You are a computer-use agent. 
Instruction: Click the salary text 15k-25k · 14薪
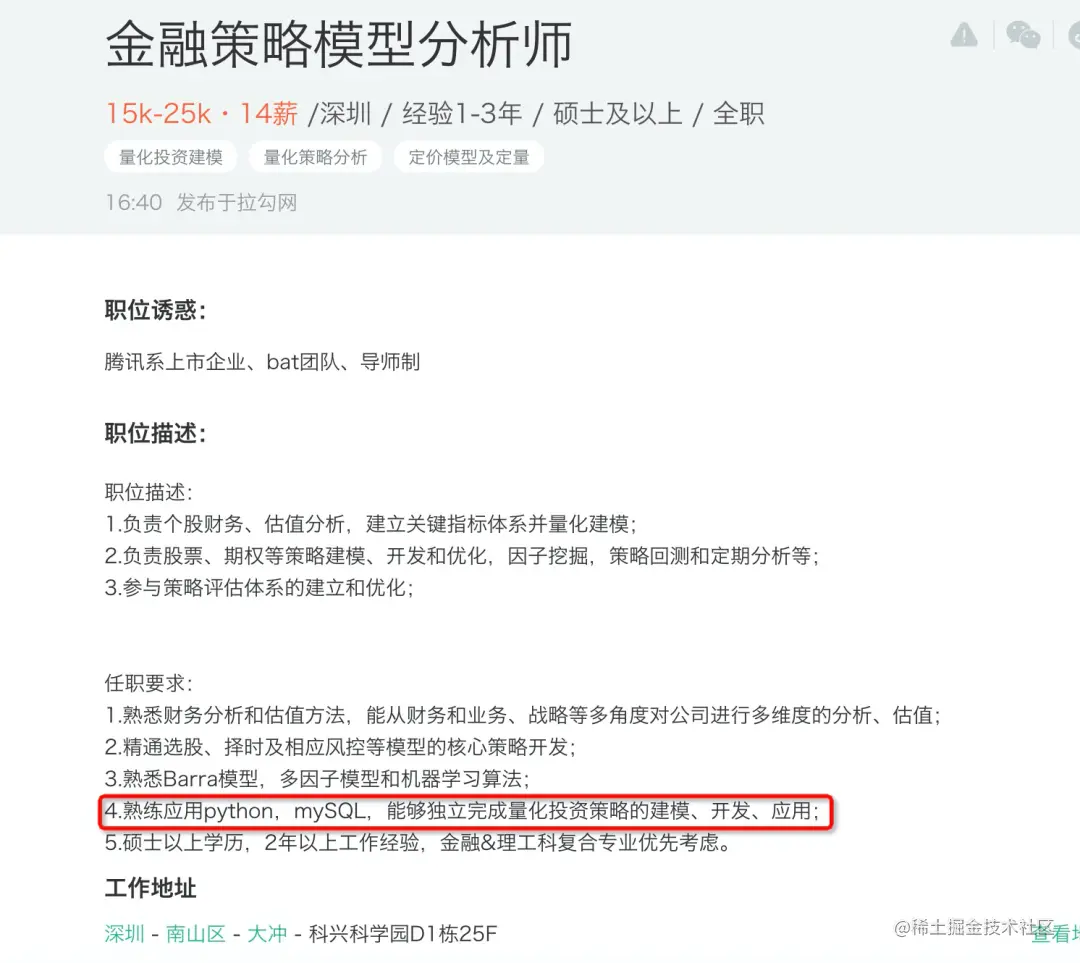point(202,114)
